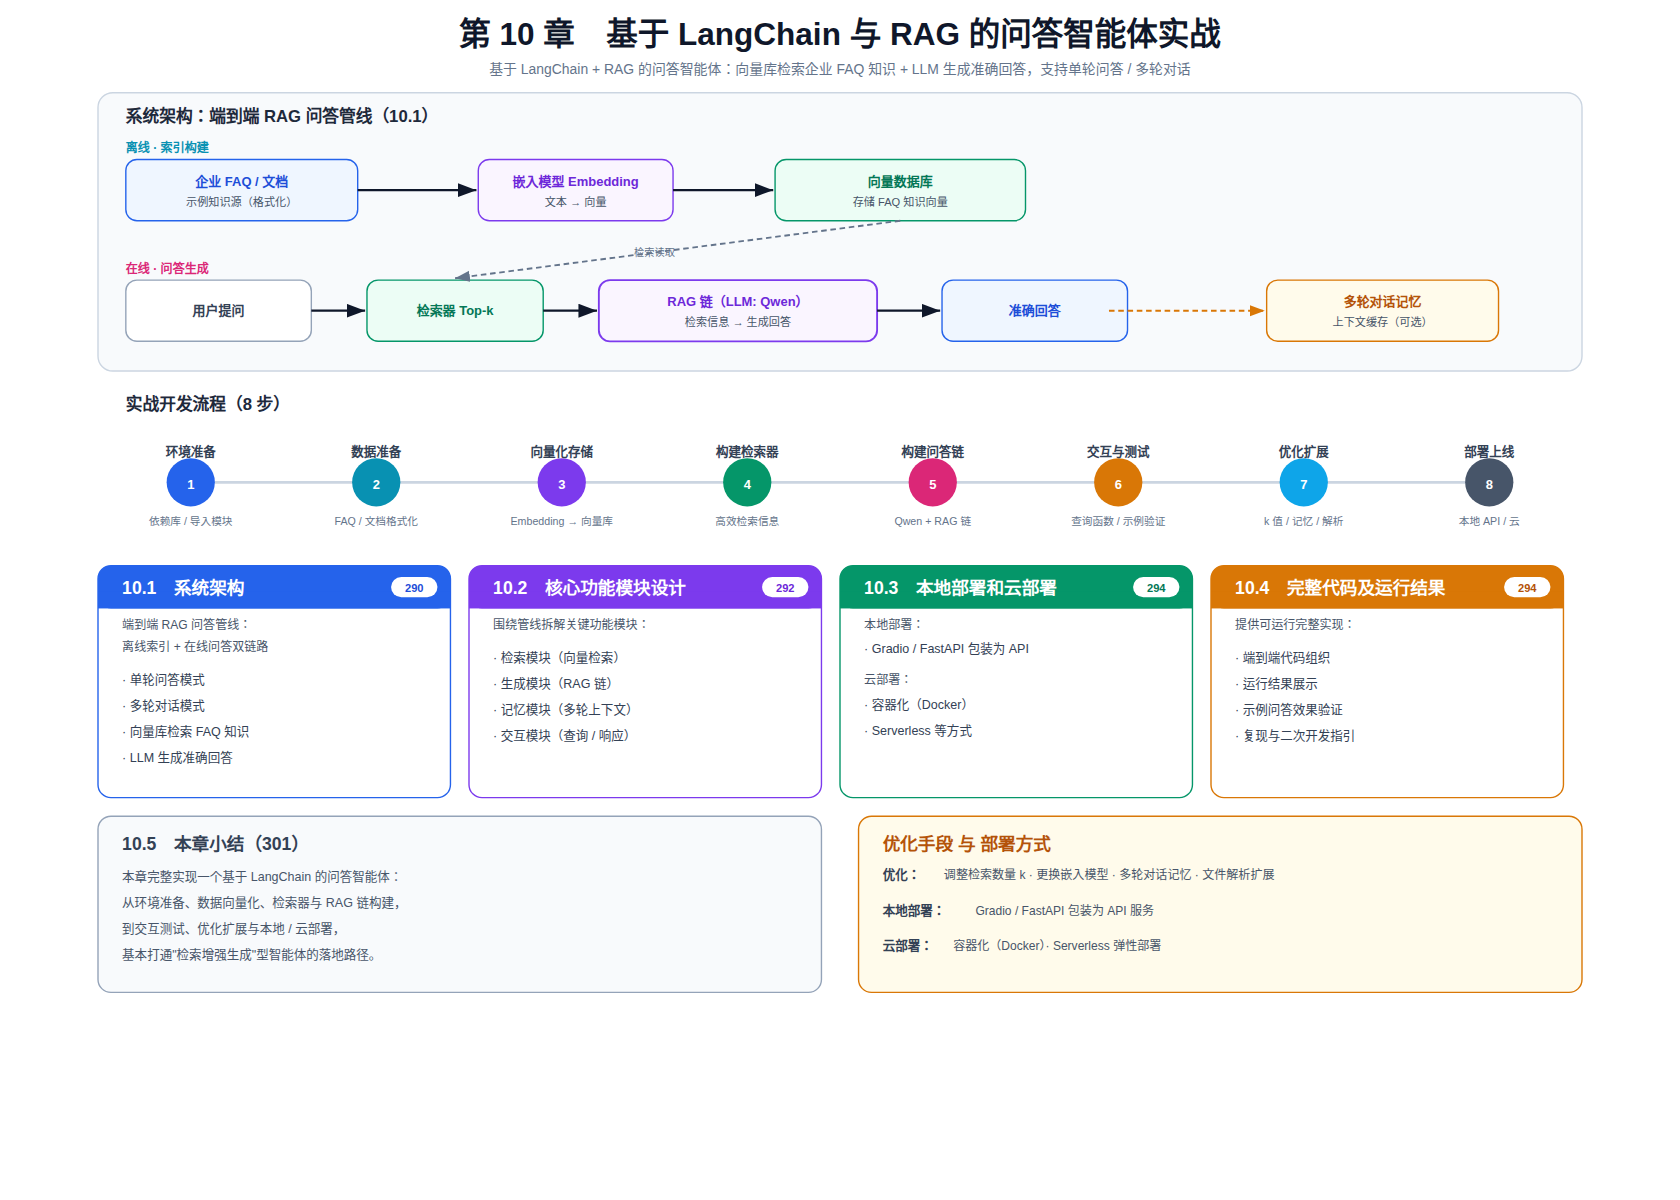The height and width of the screenshot is (1200, 1680).
Task: Click page badge 294 on 10.4 card
Action: 1527,588
